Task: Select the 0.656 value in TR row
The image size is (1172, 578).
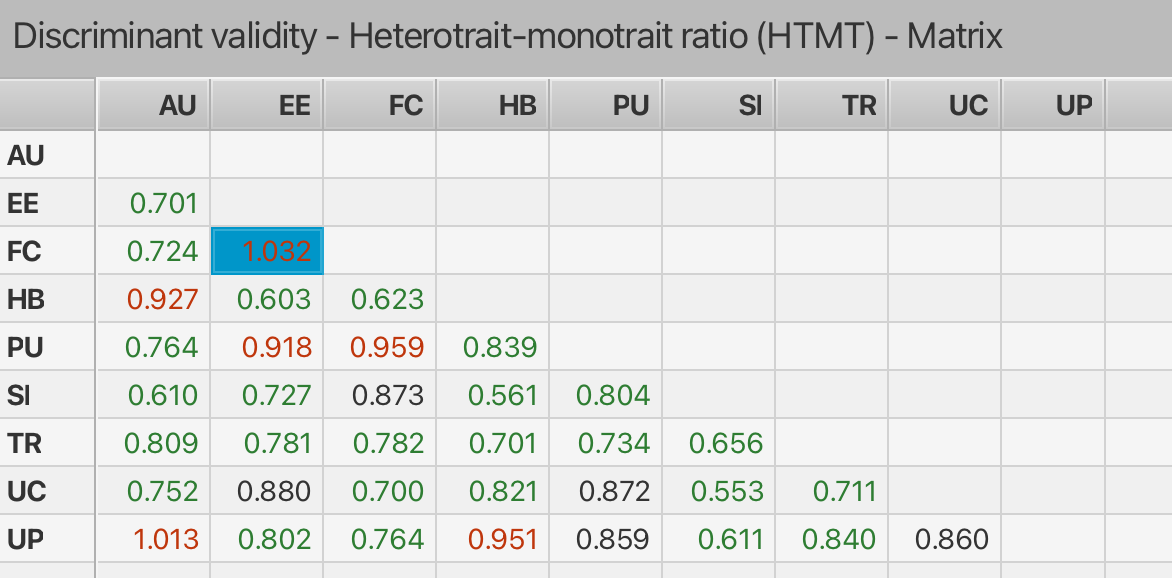Action: [x=728, y=443]
